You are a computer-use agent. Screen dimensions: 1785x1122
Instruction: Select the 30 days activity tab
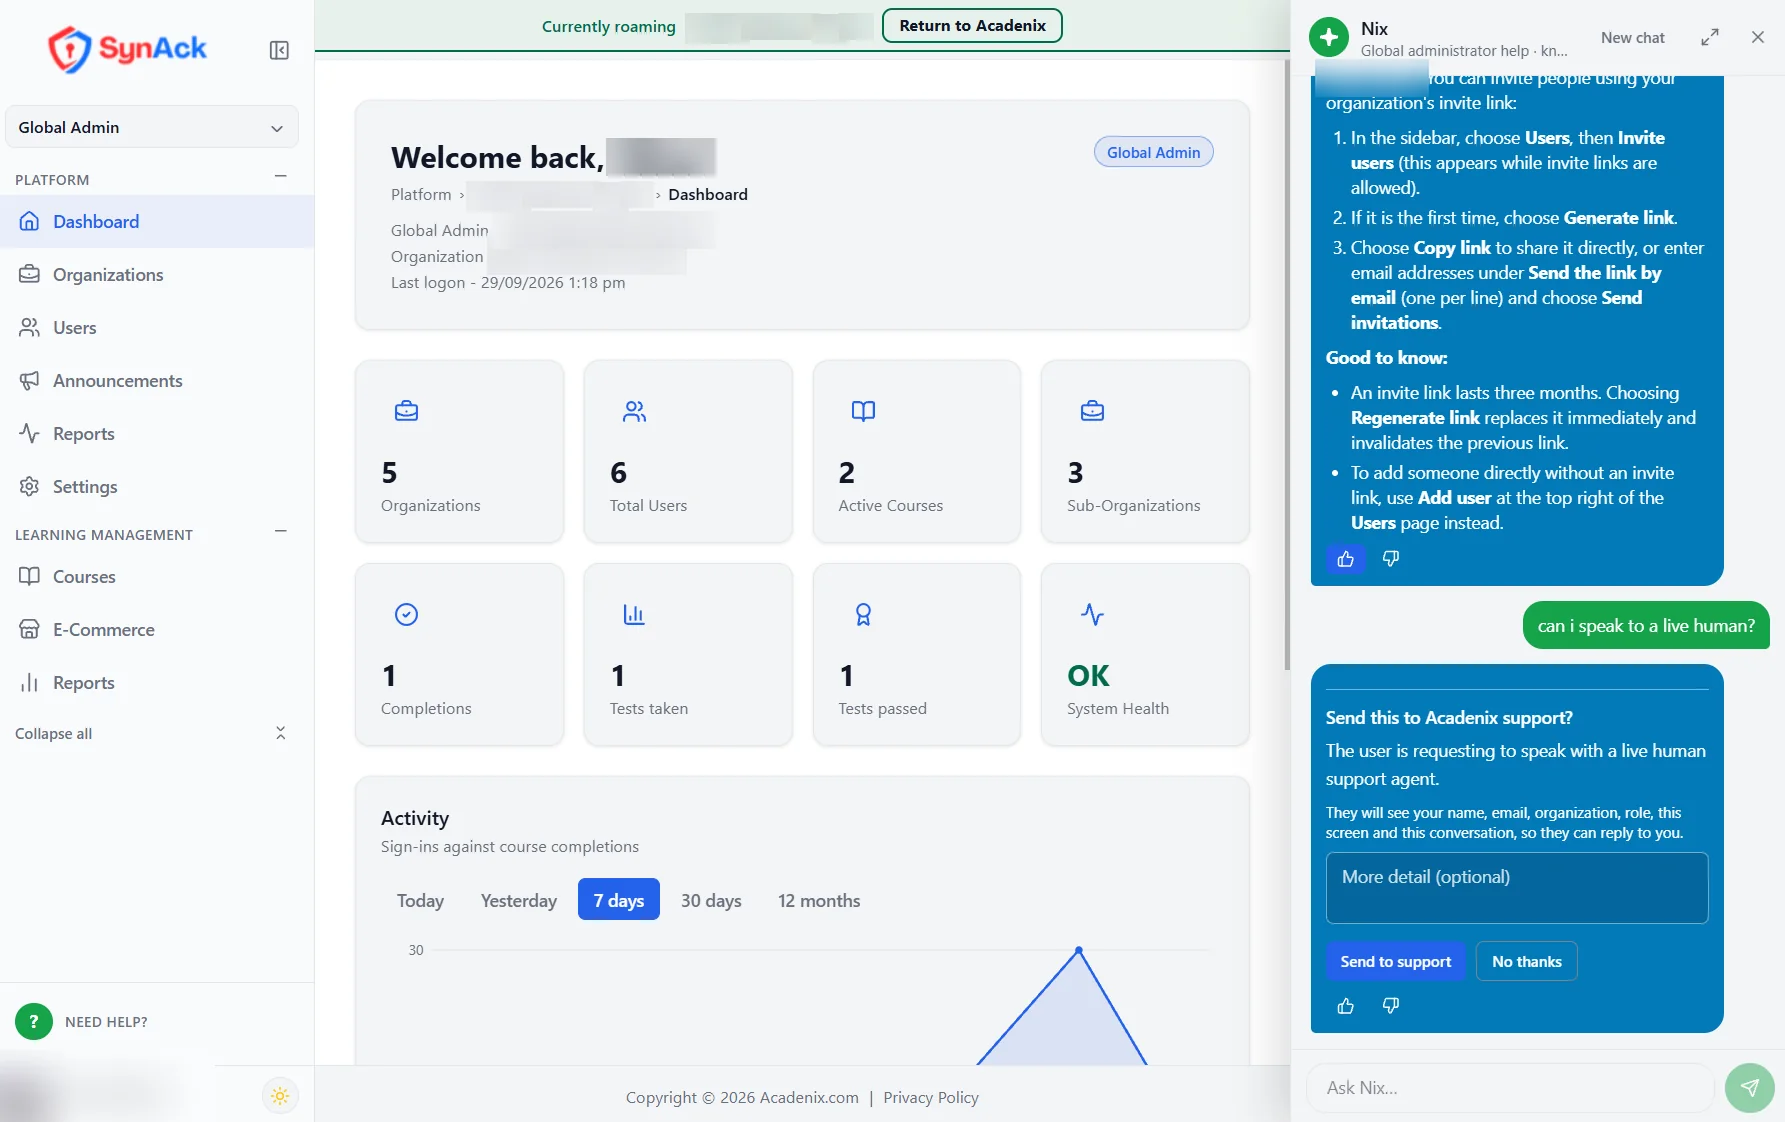pos(711,900)
